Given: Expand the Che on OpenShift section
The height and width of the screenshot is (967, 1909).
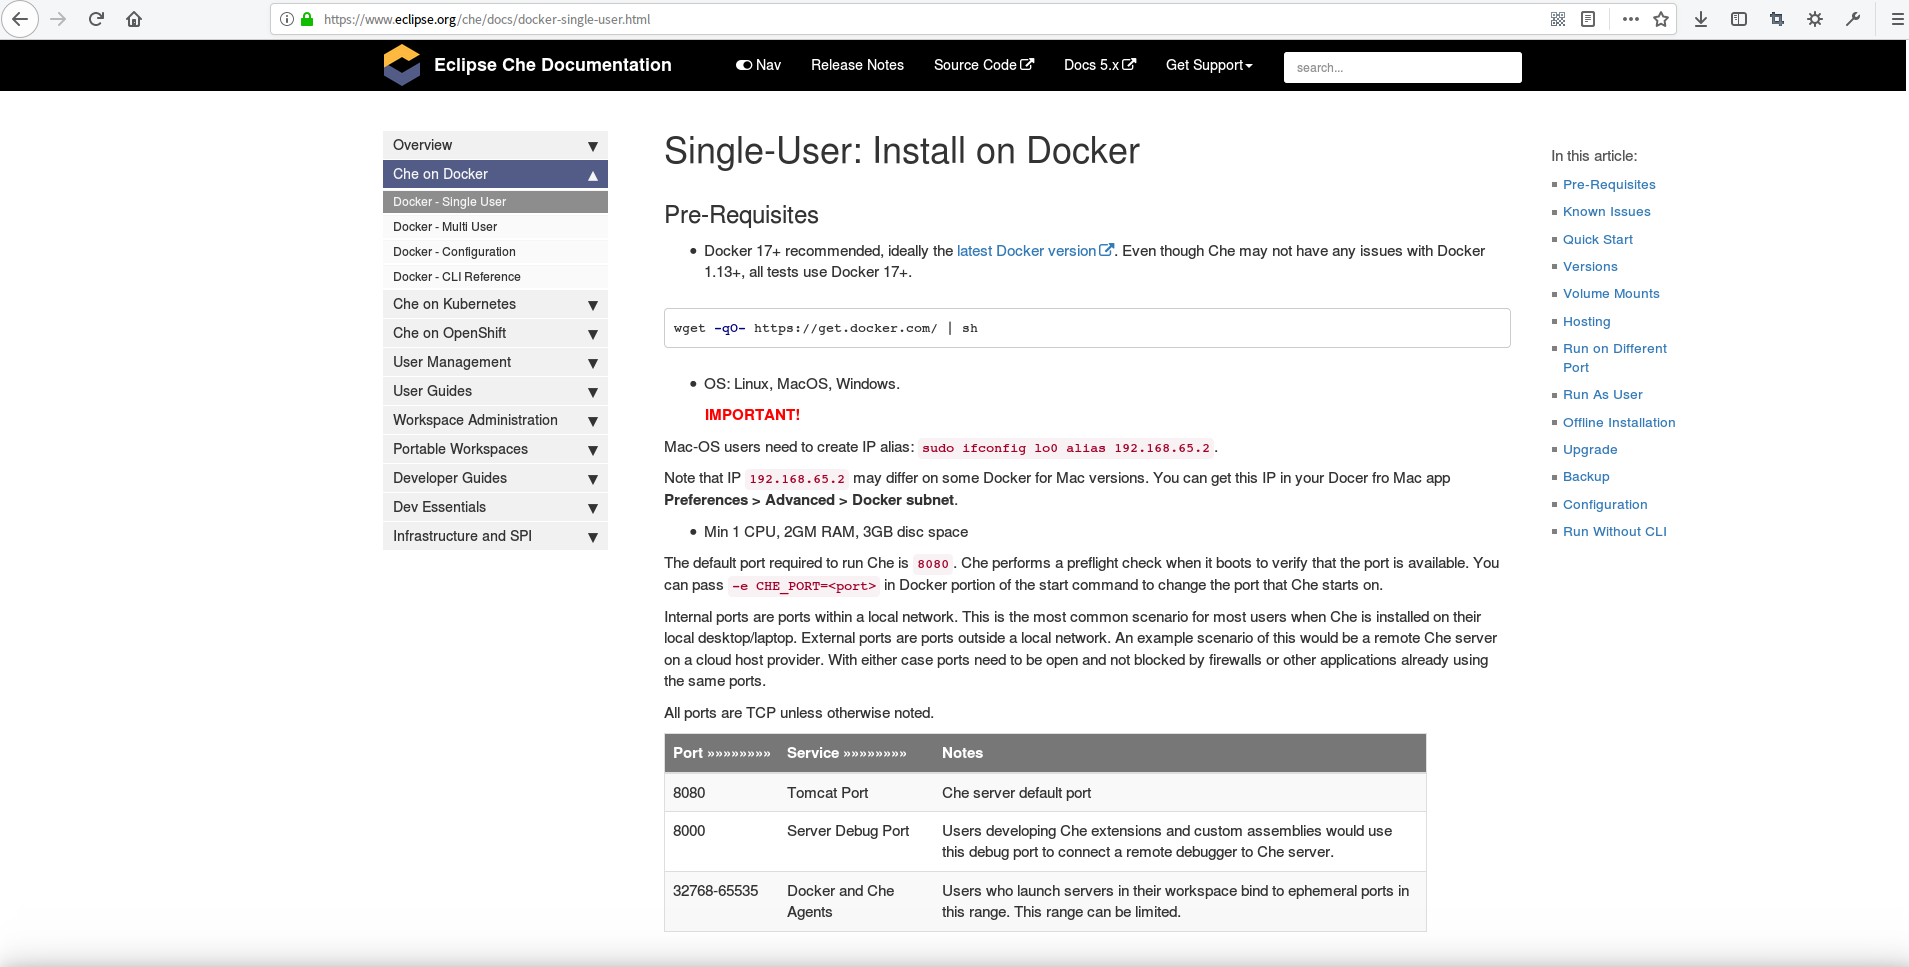Looking at the screenshot, I should click(x=495, y=333).
